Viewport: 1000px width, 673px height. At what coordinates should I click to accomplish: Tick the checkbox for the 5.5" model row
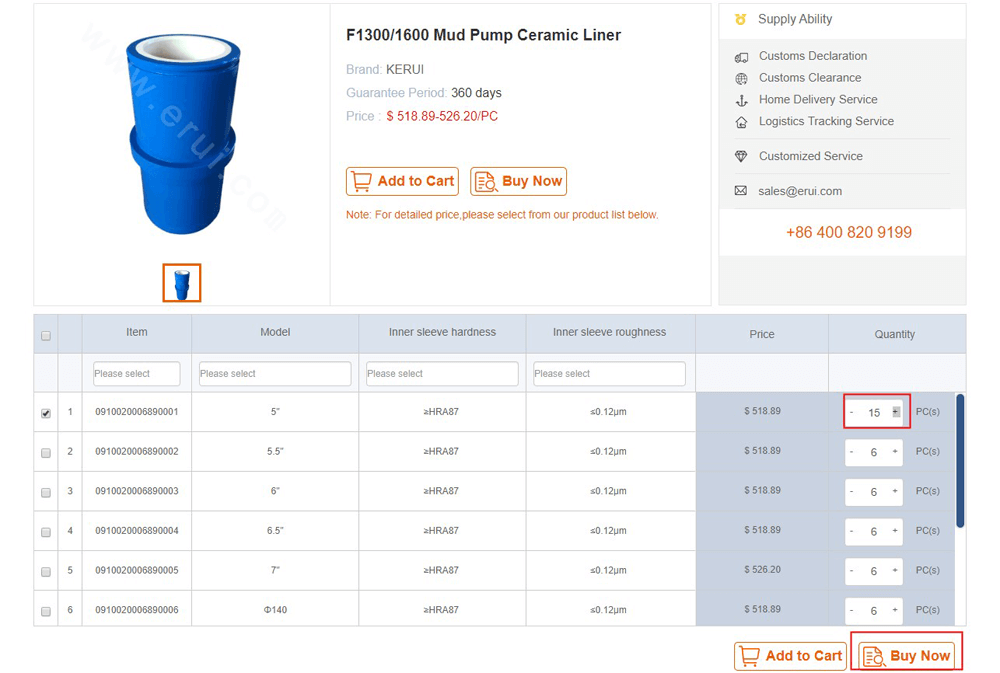tap(46, 453)
